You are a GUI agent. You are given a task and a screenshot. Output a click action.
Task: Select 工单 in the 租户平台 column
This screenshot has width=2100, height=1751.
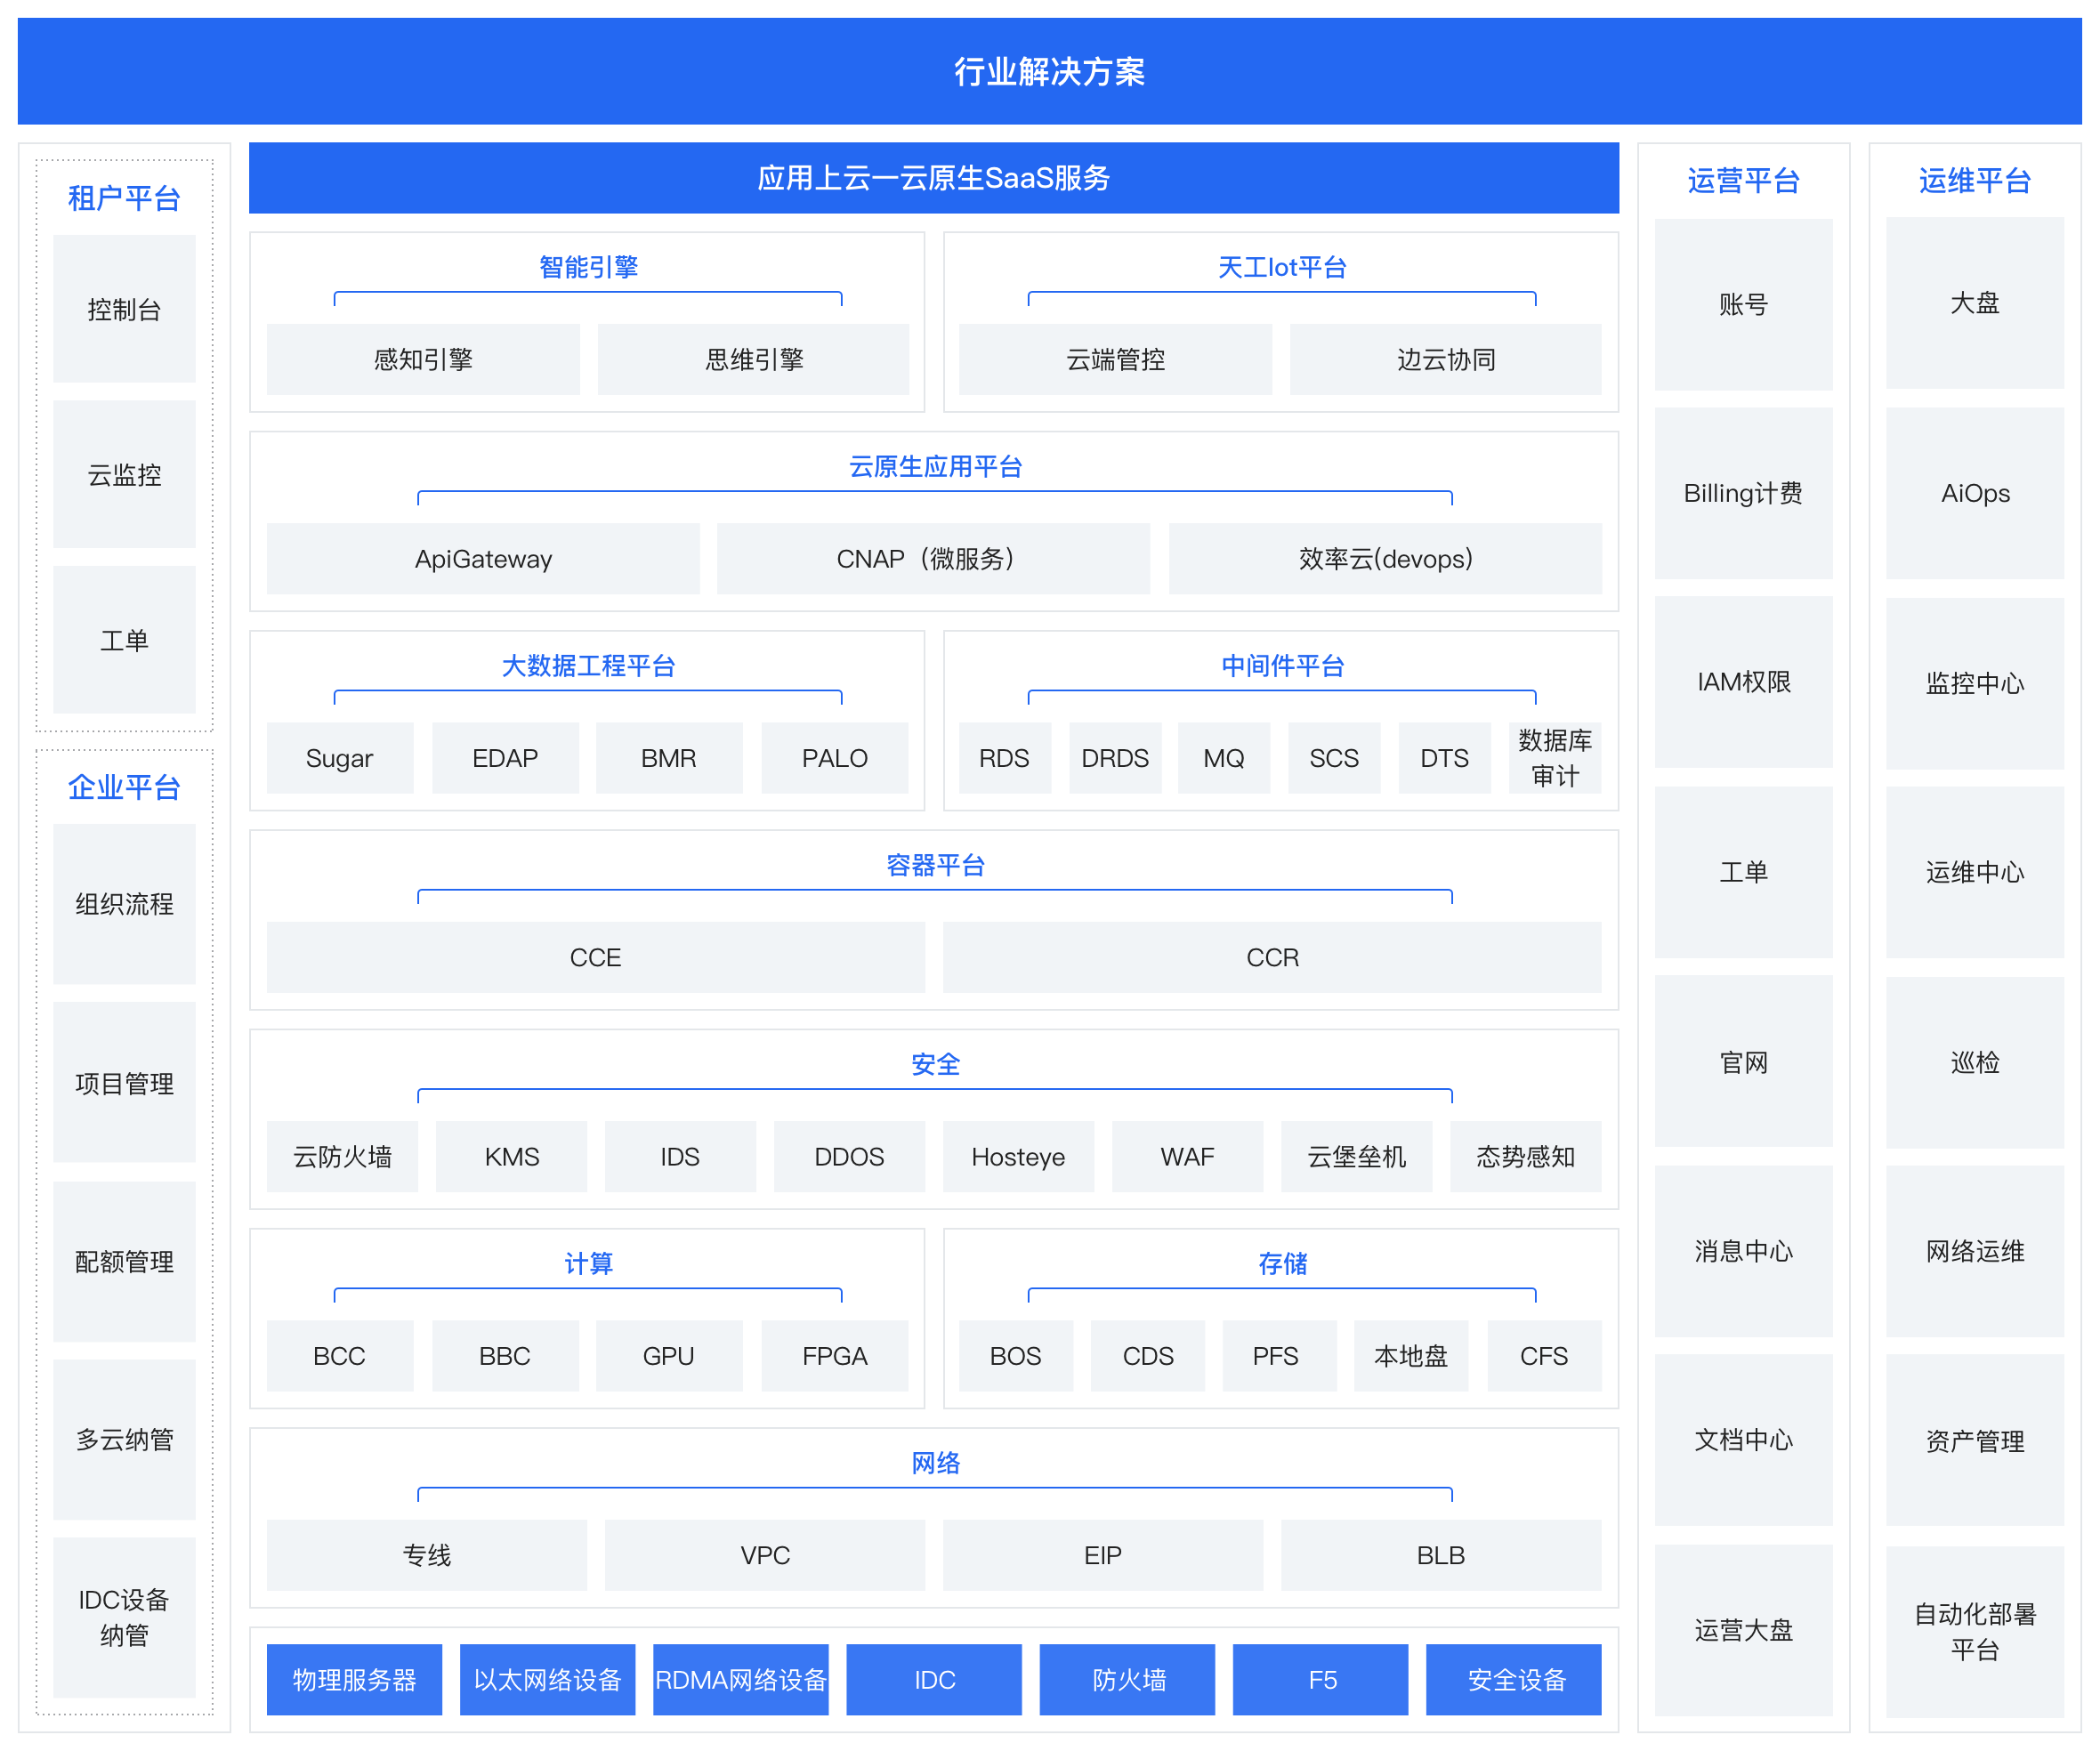click(x=124, y=640)
